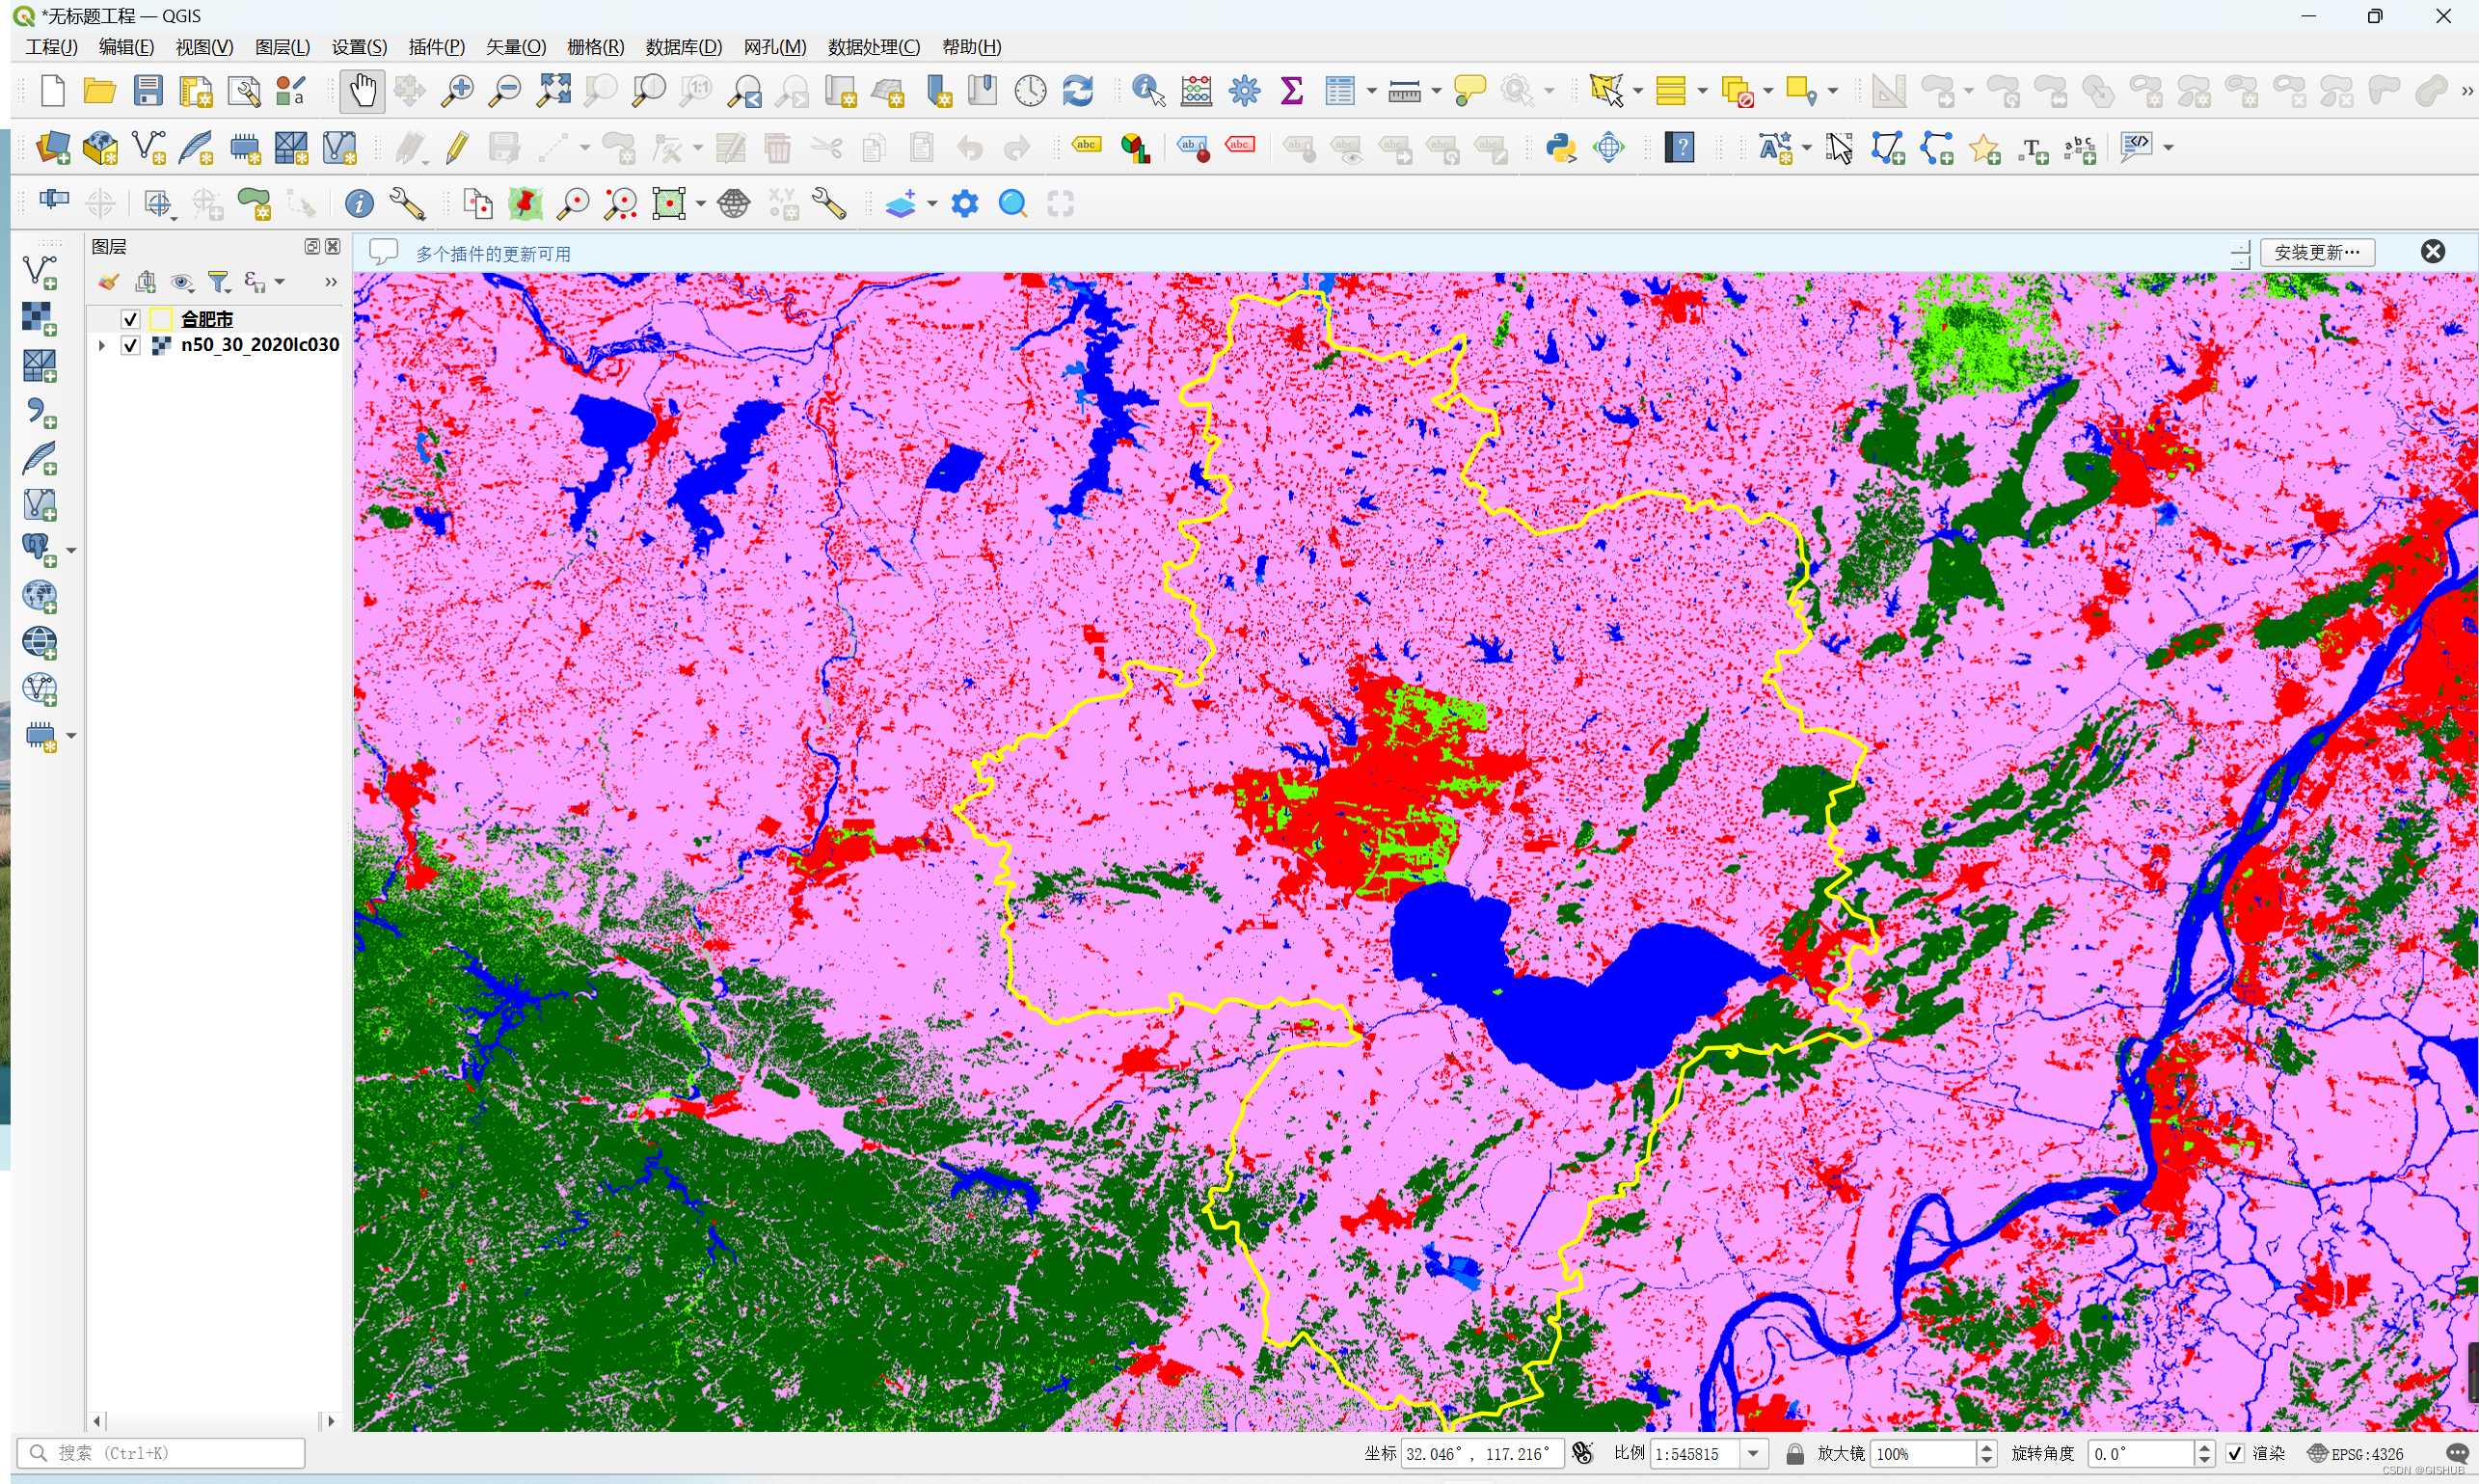Viewport: 2479px width, 1484px height.
Task: Open the 数据处理(C) menu
Action: pyautogui.click(x=874, y=47)
